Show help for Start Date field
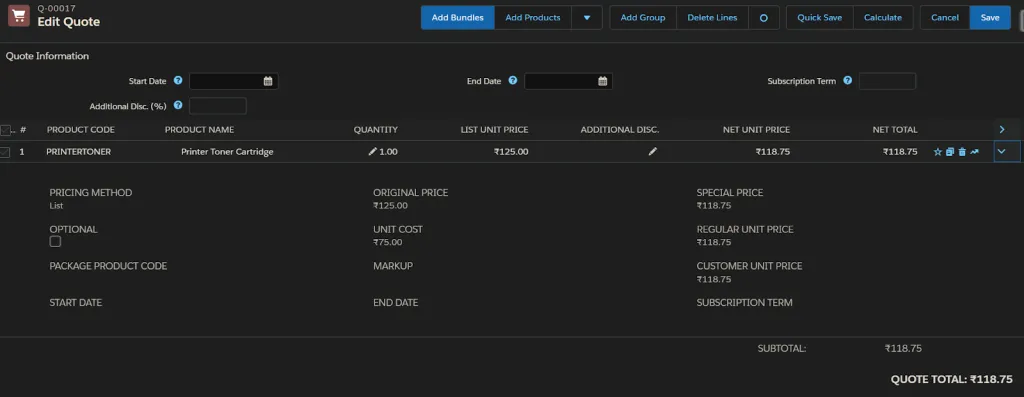 178,81
